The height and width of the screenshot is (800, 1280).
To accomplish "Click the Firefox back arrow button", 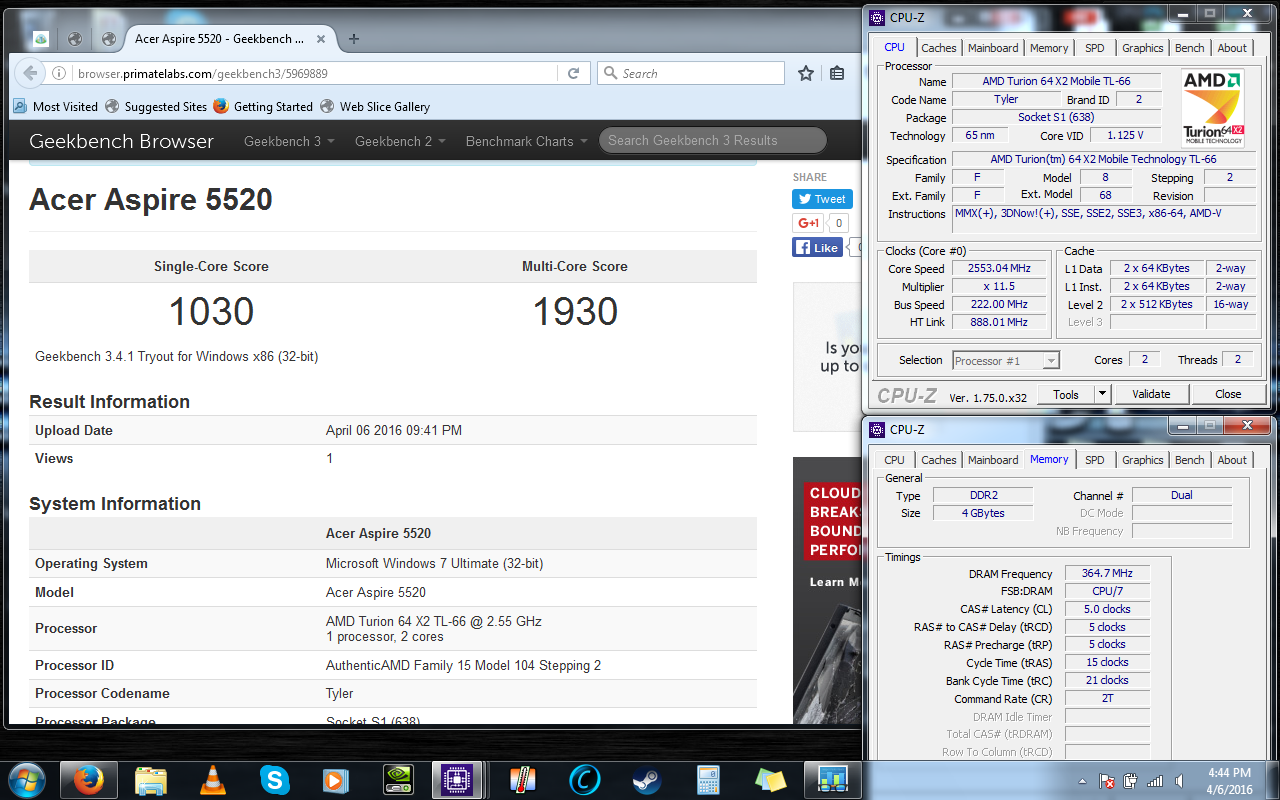I will pos(30,73).
